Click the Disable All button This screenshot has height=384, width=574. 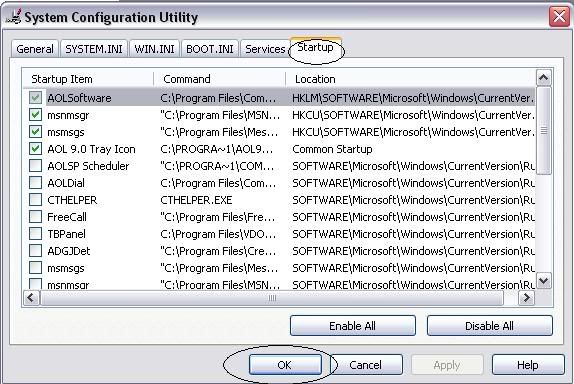[x=489, y=326]
